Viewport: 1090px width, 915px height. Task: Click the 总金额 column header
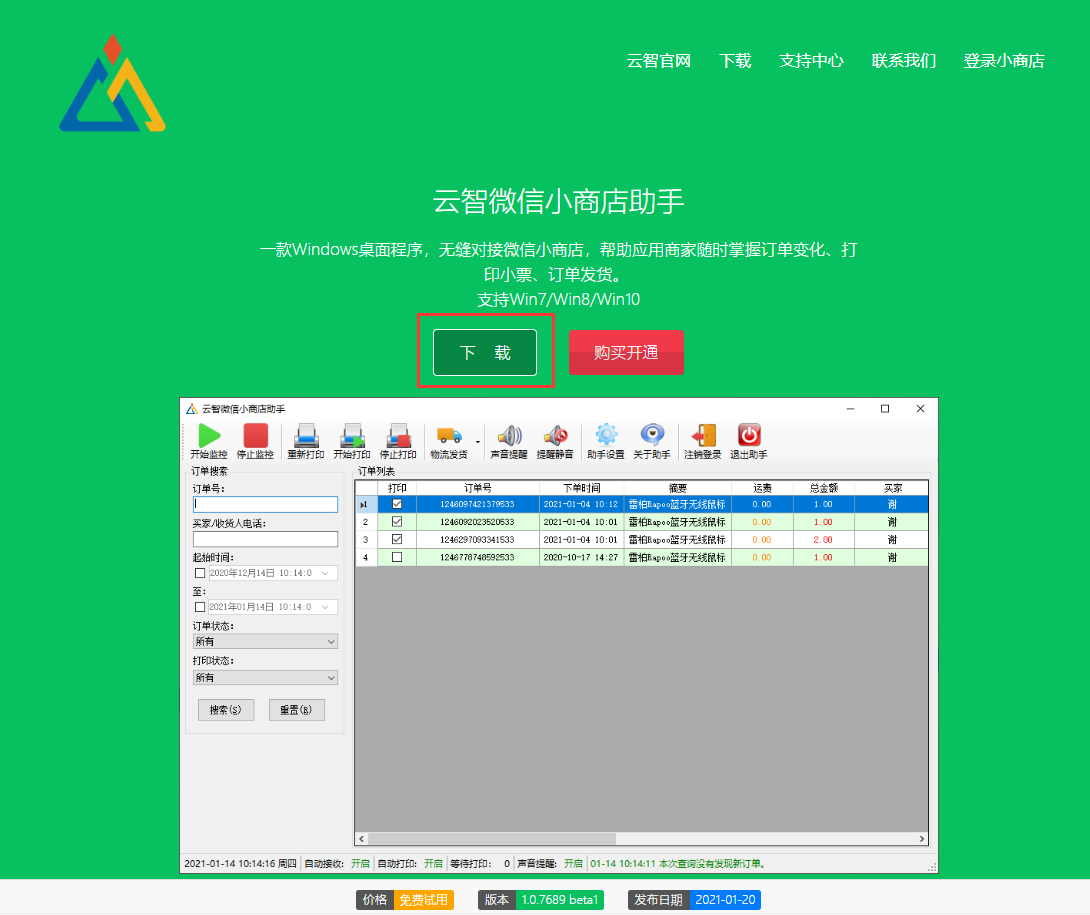tap(823, 488)
